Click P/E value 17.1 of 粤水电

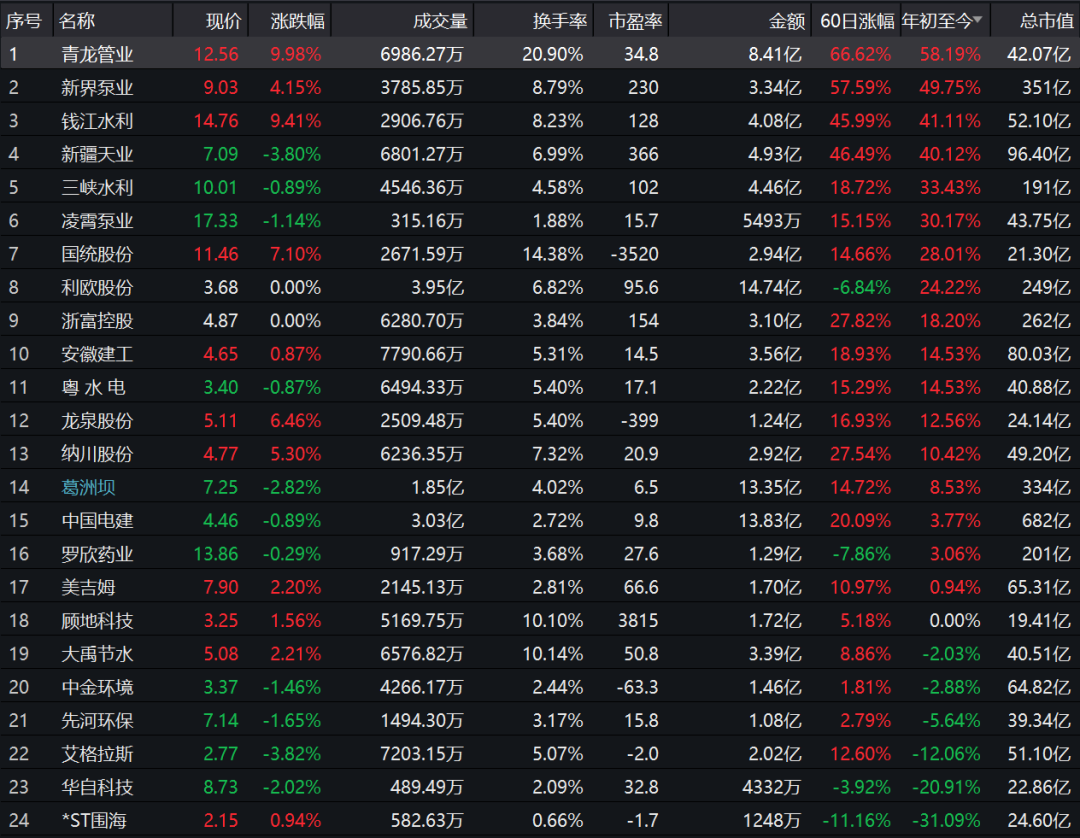click(641, 388)
